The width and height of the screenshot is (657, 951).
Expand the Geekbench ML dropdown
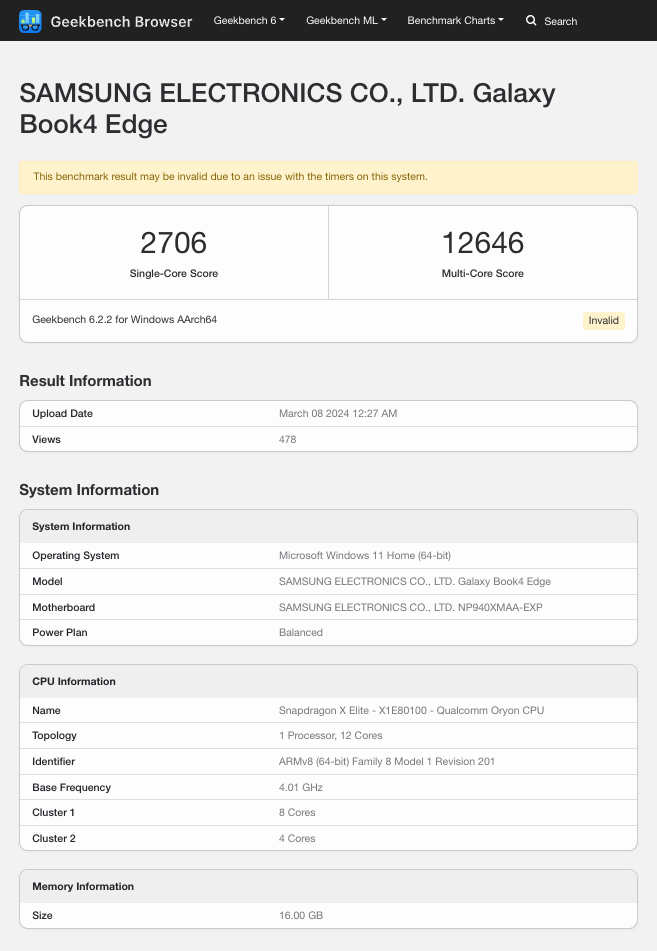click(x=346, y=20)
